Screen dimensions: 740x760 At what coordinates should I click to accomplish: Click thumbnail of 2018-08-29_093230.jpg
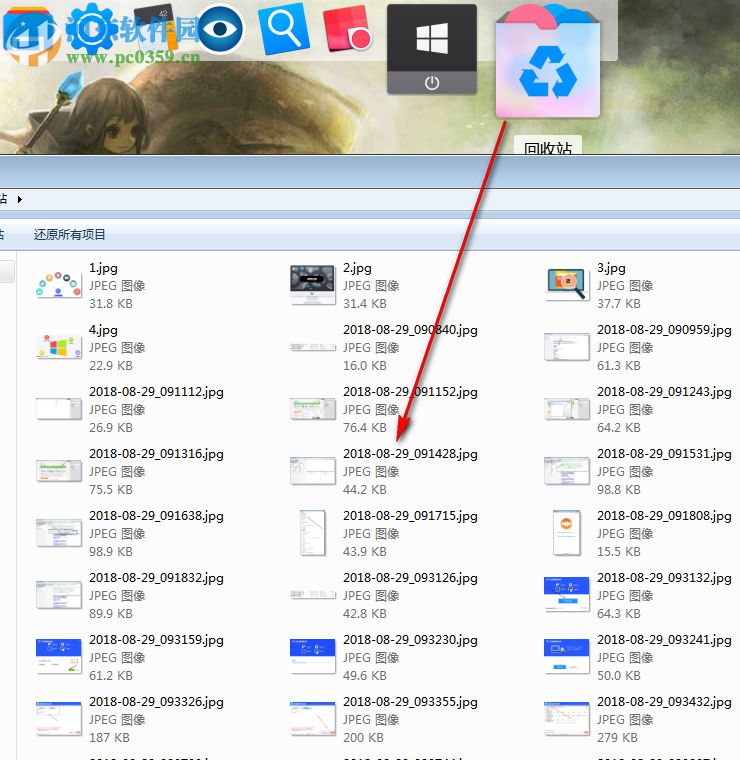click(313, 657)
